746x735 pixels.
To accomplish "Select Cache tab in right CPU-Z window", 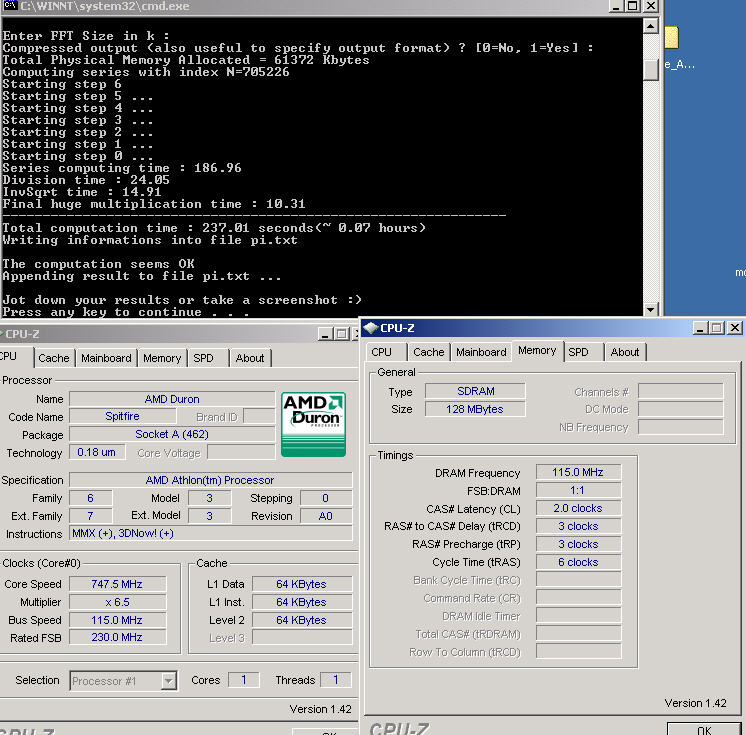I will tap(429, 352).
